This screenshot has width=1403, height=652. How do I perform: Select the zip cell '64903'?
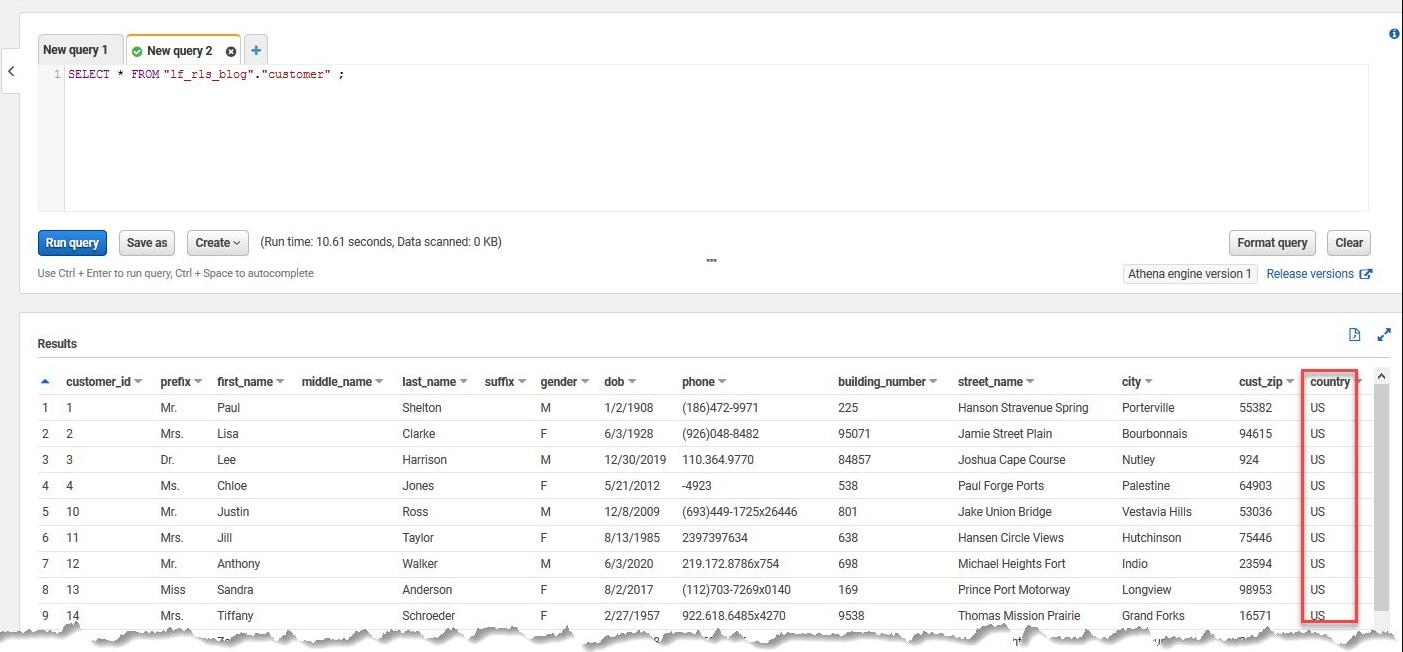[1255, 486]
